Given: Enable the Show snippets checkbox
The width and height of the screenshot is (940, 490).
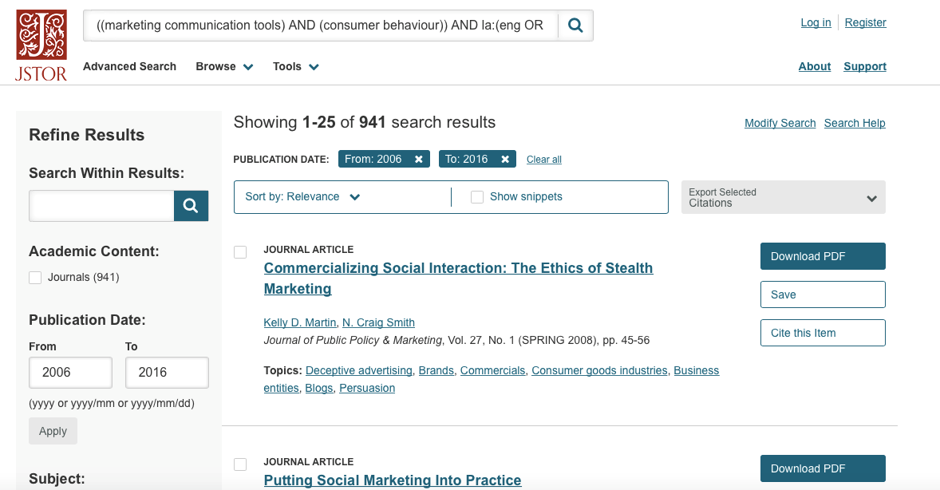Looking at the screenshot, I should pos(477,197).
